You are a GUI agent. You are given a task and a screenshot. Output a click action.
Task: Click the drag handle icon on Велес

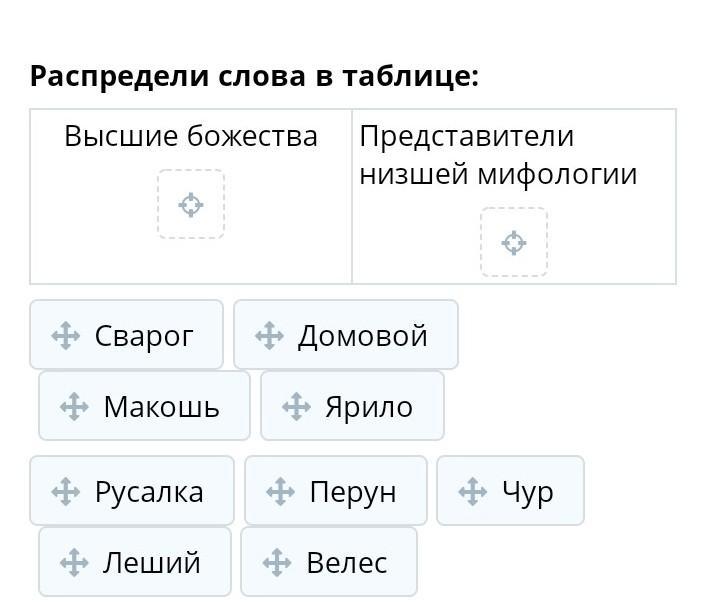pyautogui.click(x=276, y=563)
